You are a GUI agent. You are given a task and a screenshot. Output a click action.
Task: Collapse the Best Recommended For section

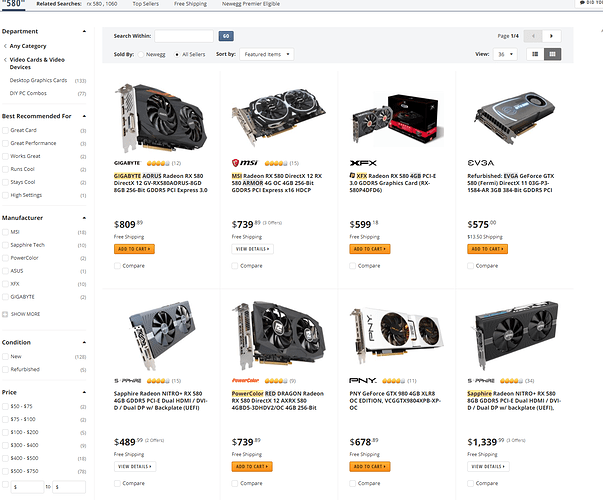(84, 116)
